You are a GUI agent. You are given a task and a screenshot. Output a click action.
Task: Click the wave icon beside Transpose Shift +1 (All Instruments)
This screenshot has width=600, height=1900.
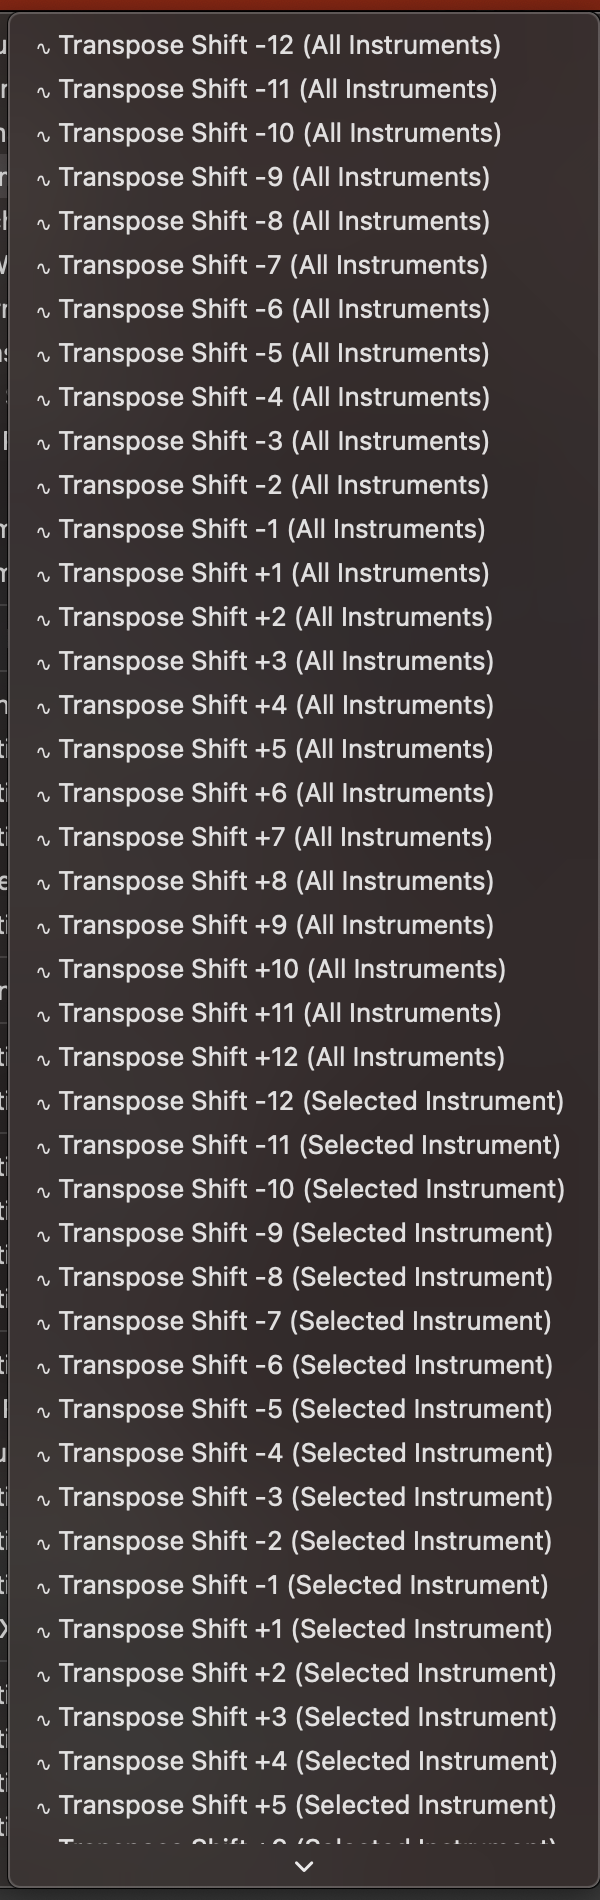43,575
